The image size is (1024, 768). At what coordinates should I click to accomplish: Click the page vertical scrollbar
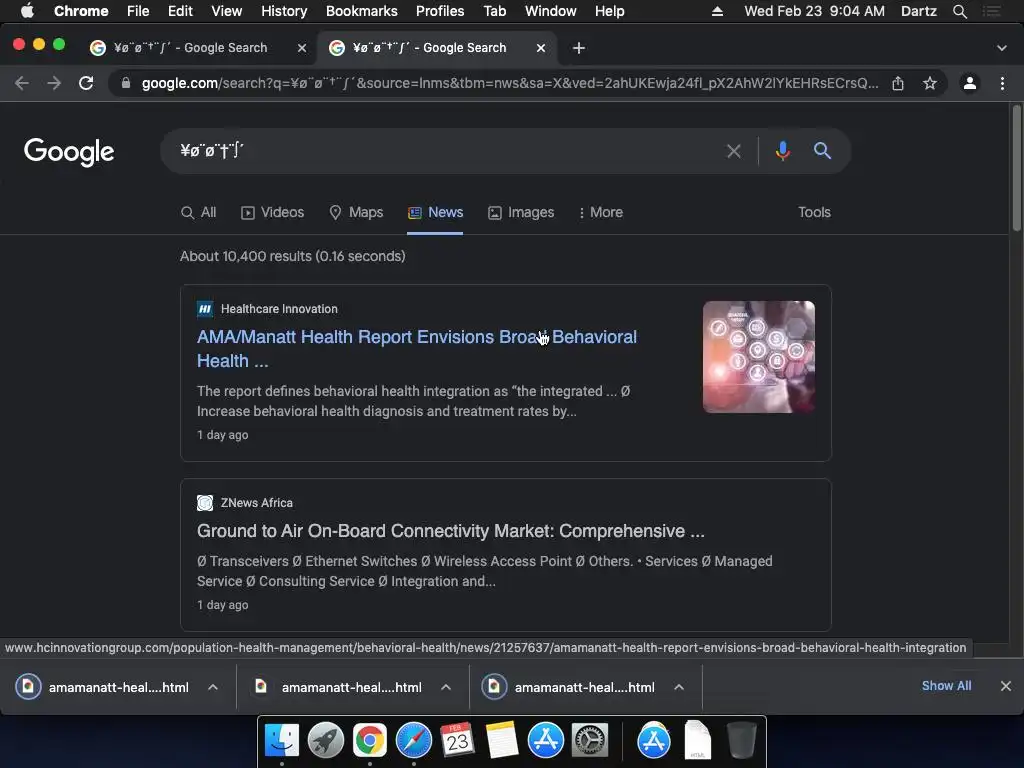1016,167
